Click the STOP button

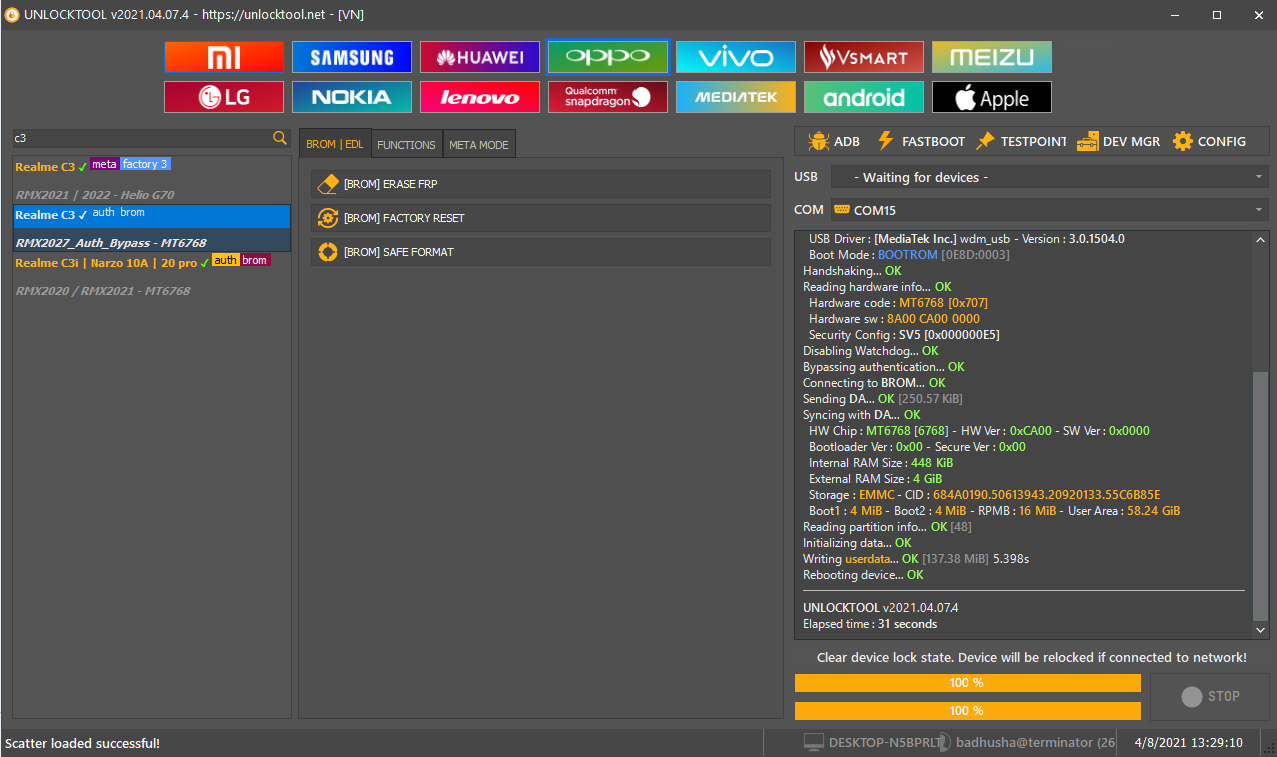coord(1210,696)
